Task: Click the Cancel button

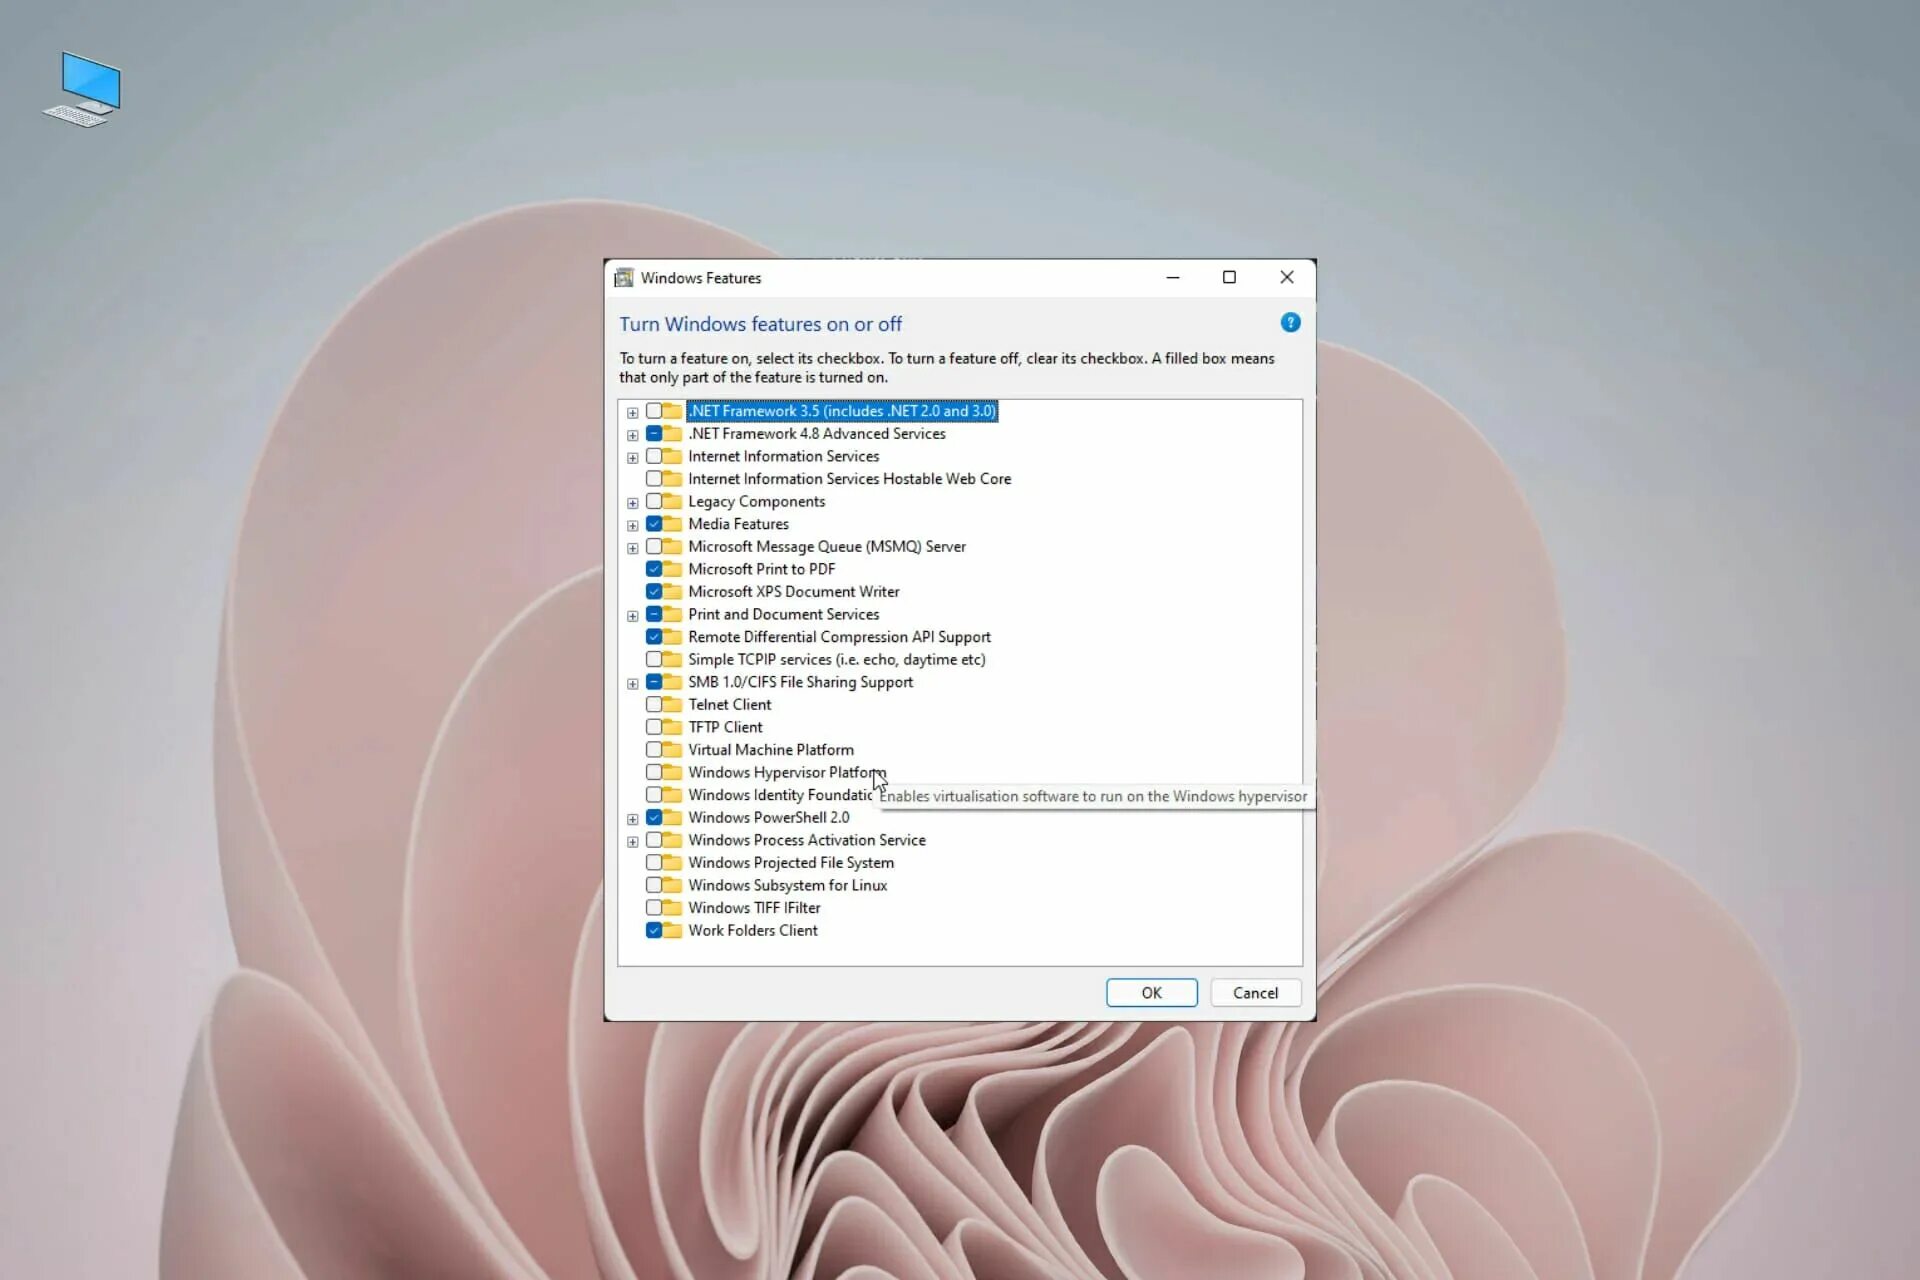Action: [x=1255, y=993]
